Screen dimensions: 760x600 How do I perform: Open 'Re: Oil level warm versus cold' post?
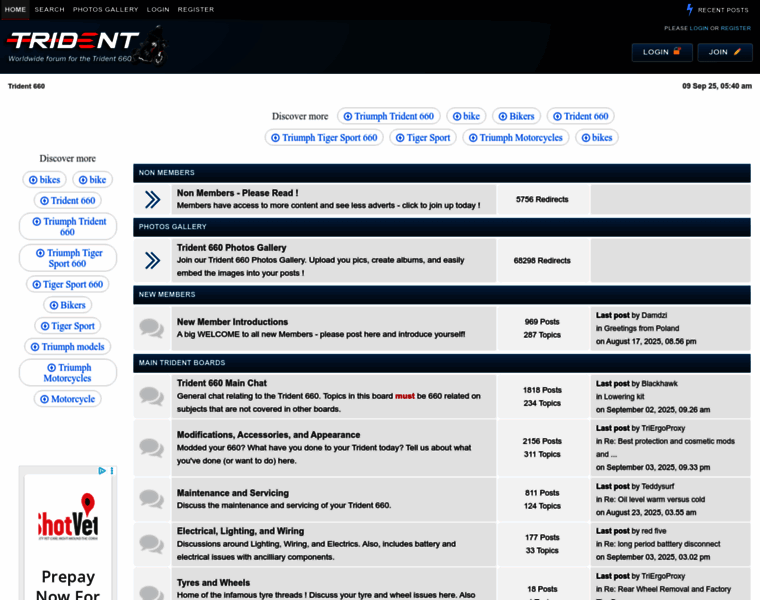(x=654, y=499)
